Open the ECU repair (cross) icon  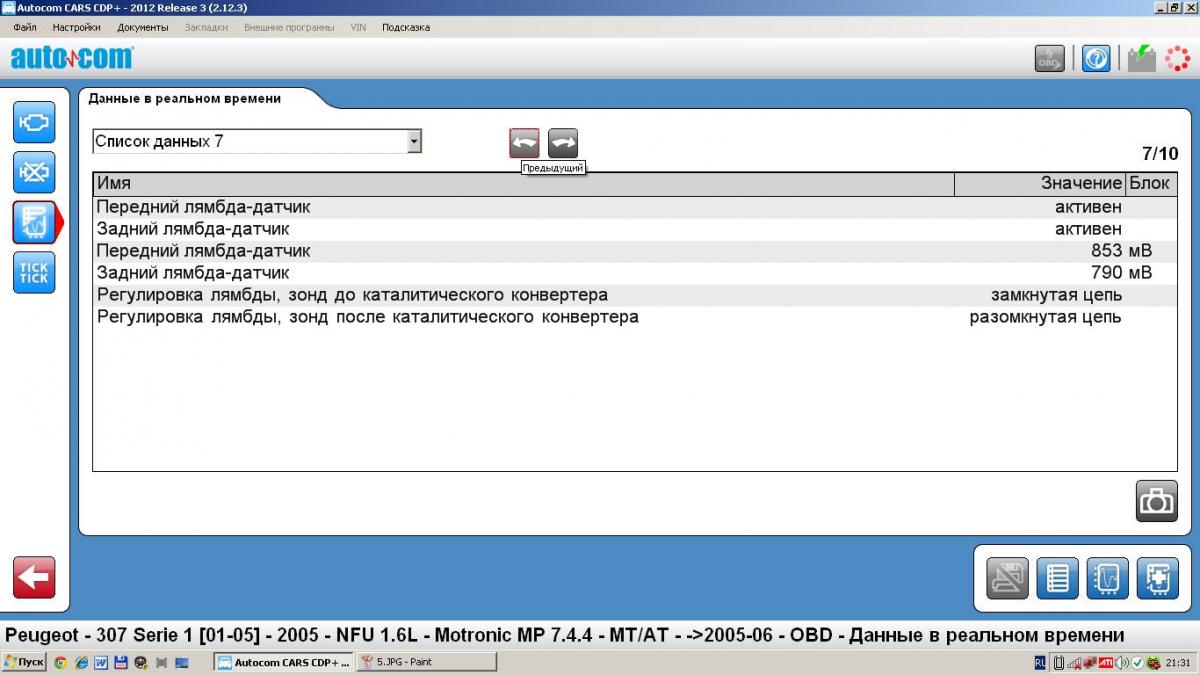(x=1157, y=578)
